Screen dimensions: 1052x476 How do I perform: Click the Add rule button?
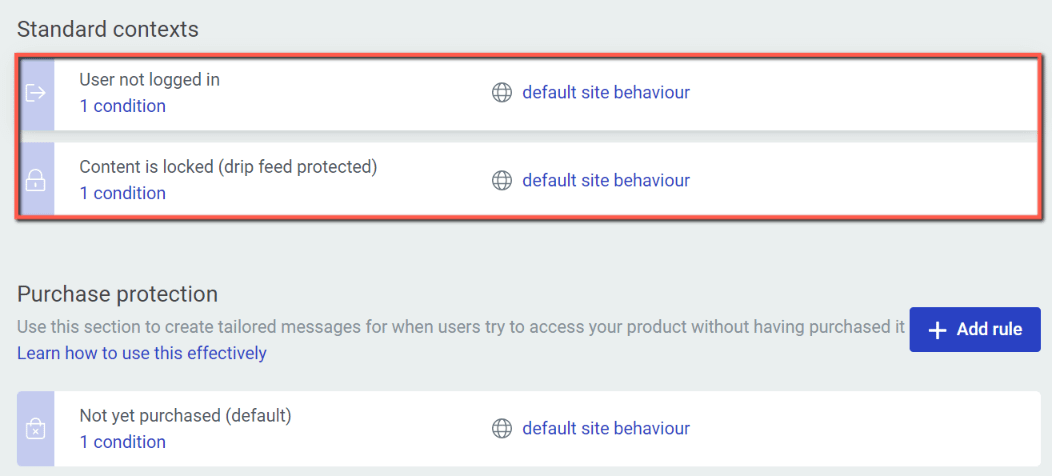tap(975, 330)
